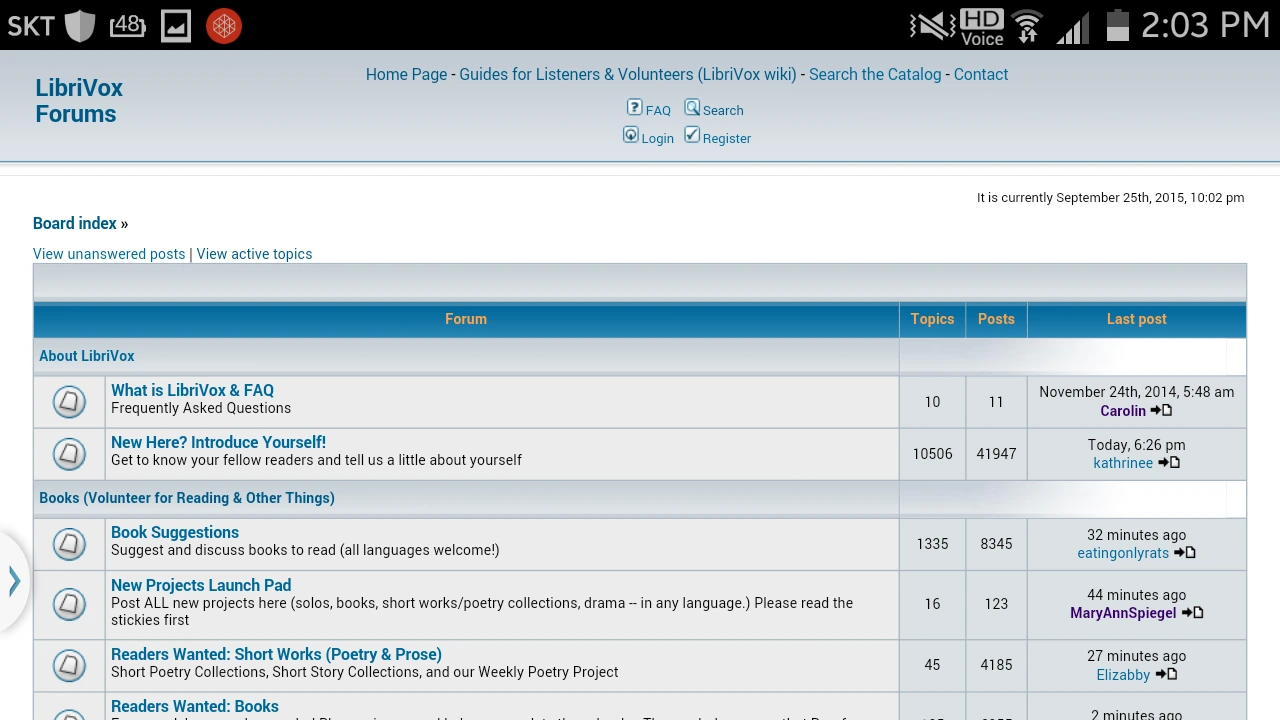Click the 'Frequently Asked Questions' description
The image size is (1280, 720).
pyautogui.click(x=201, y=408)
